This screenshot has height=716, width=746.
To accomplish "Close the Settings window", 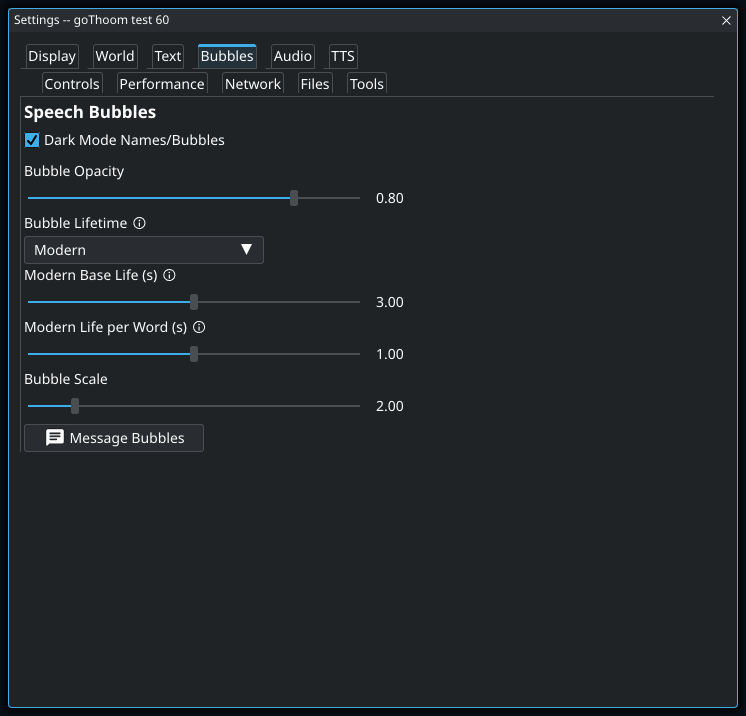I will pos(726,20).
